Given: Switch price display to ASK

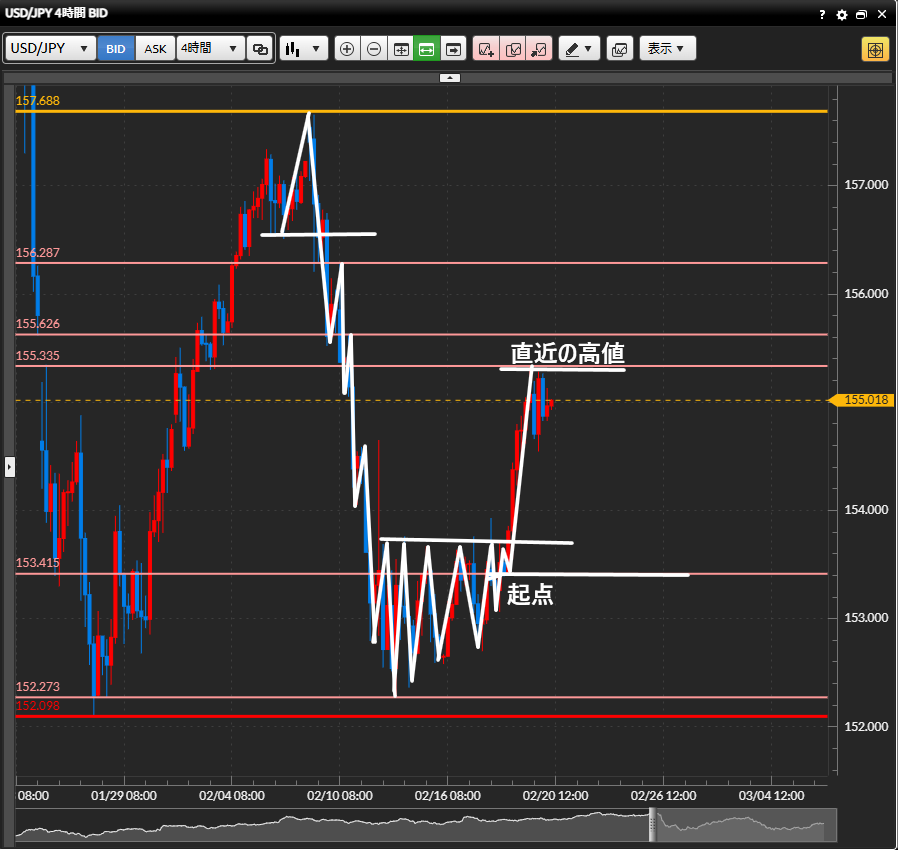Looking at the screenshot, I should pos(155,49).
